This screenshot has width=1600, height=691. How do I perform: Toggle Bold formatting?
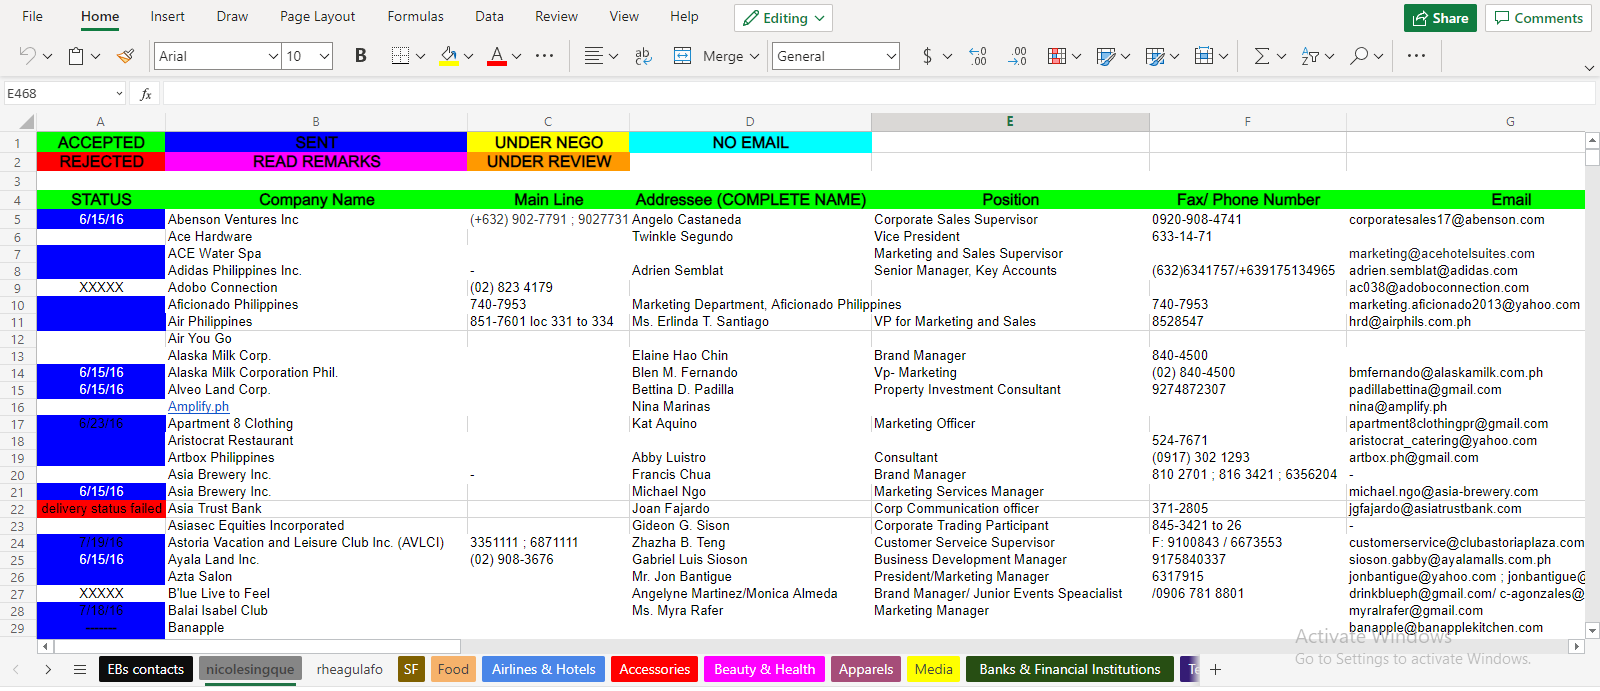coord(361,56)
